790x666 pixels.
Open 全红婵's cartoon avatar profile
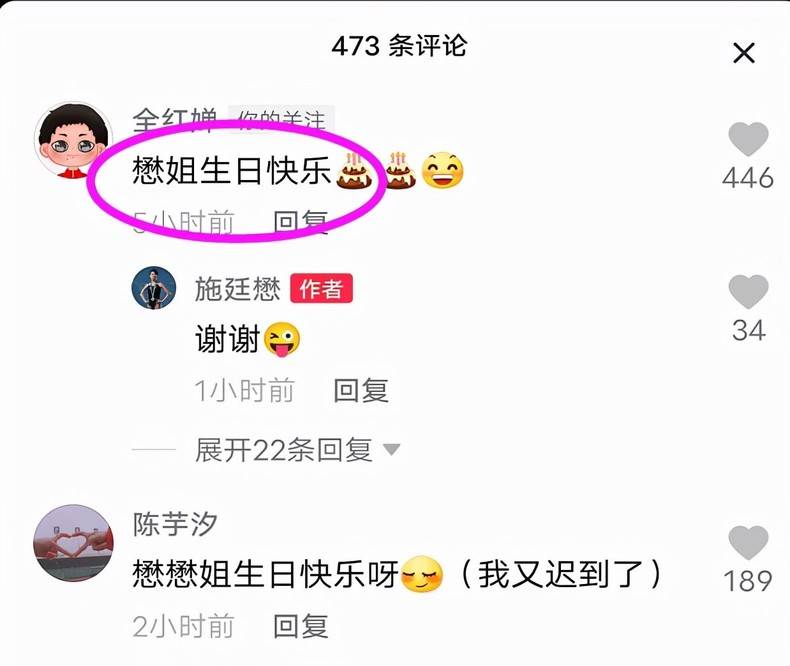point(74,140)
